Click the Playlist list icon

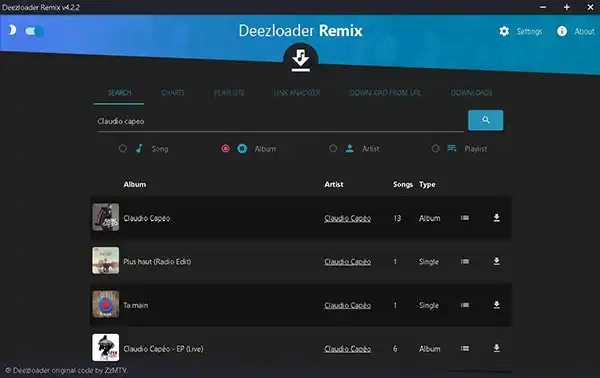pos(452,148)
